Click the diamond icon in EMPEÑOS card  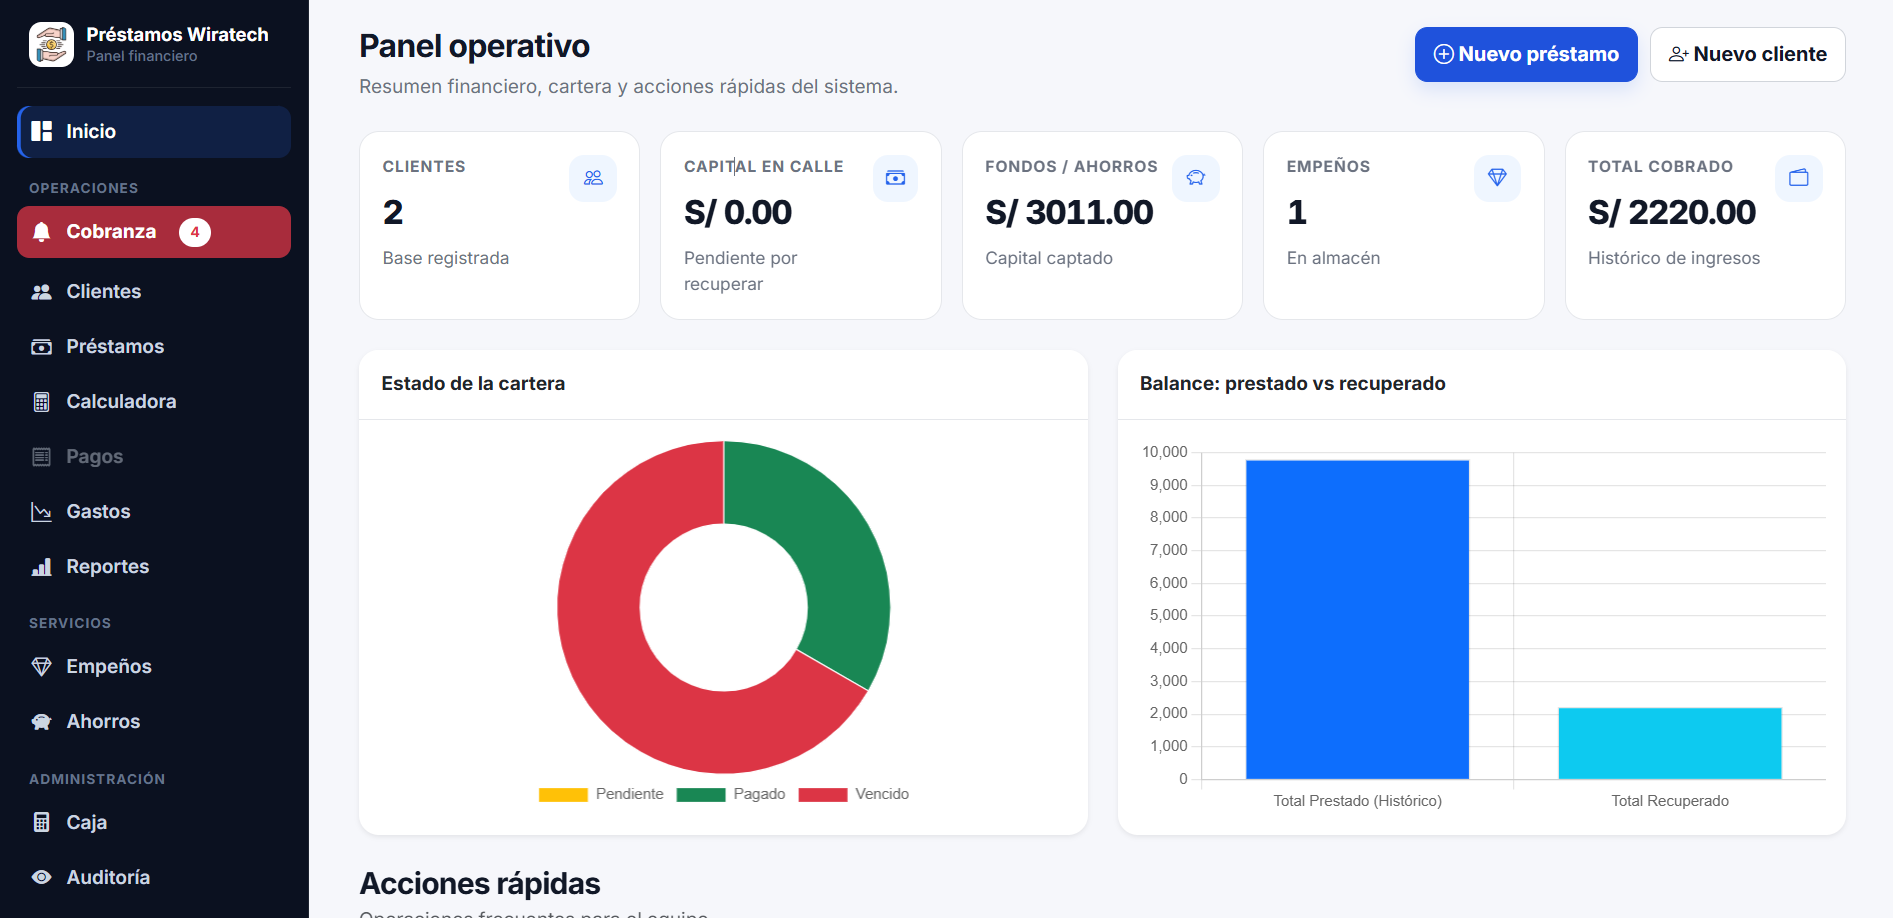1497,178
